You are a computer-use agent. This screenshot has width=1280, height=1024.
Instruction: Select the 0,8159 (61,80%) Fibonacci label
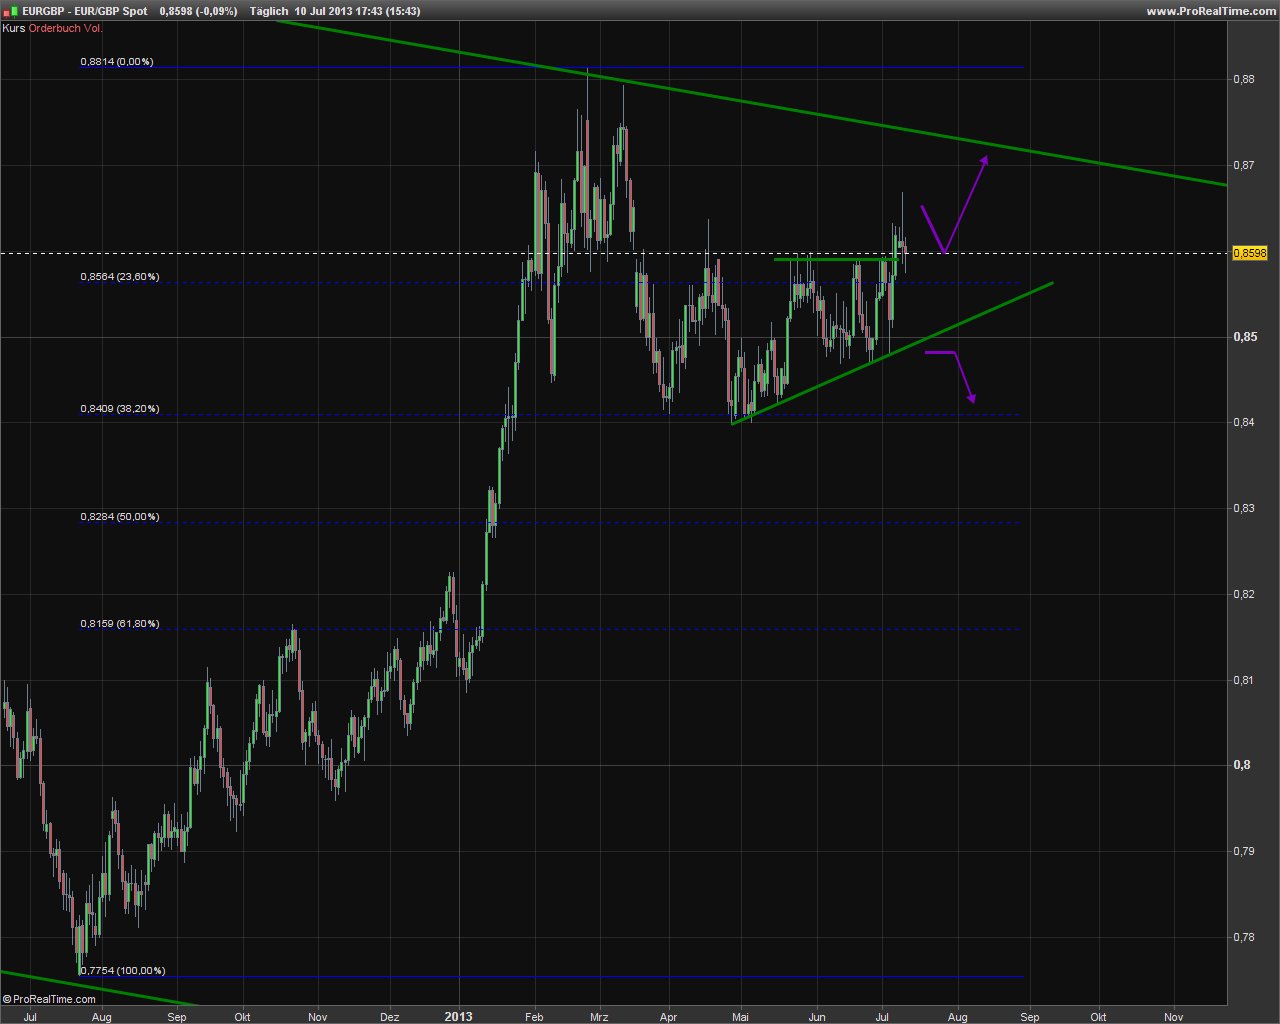pyautogui.click(x=120, y=623)
